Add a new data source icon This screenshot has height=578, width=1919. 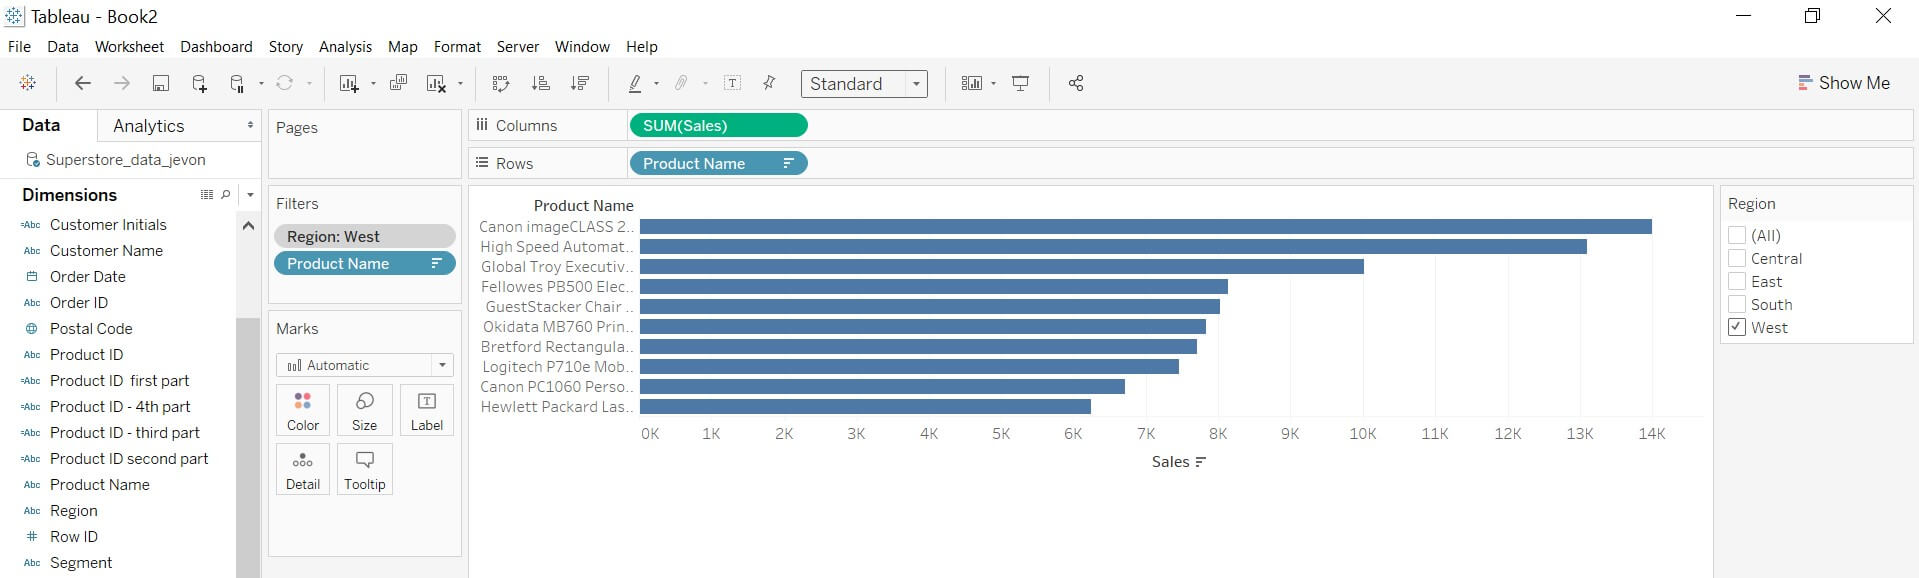coord(199,83)
